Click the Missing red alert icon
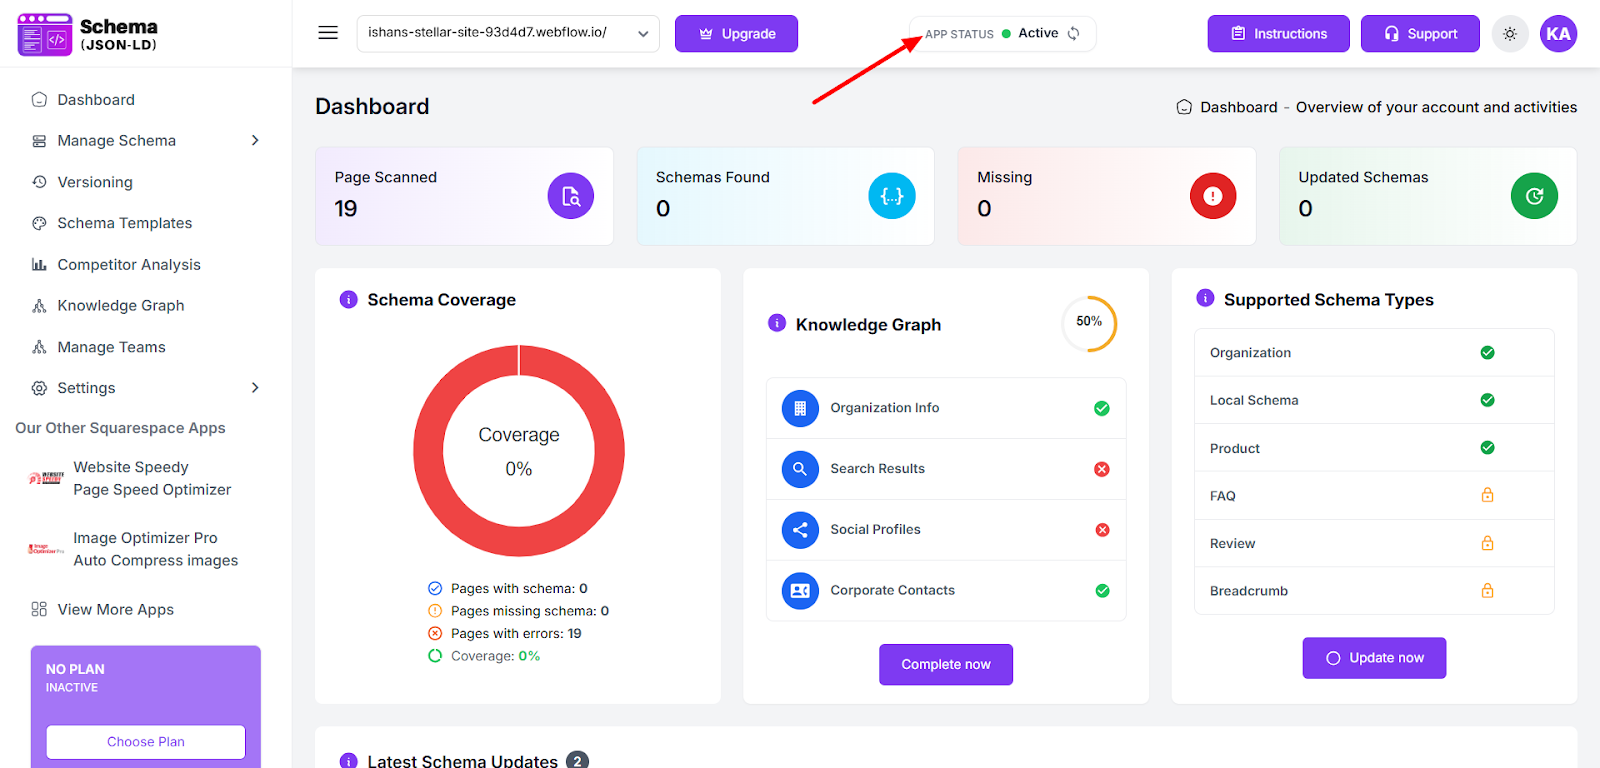 (1212, 196)
